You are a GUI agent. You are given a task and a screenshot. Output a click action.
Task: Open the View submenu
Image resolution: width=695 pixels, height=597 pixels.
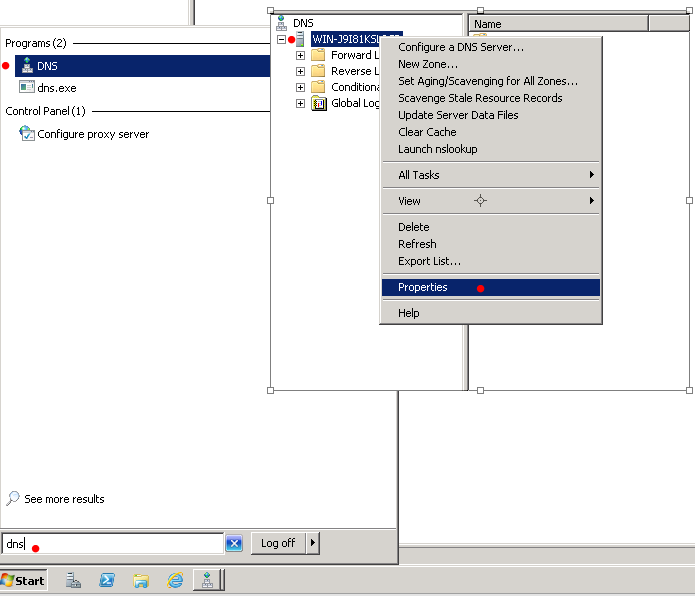click(491, 201)
